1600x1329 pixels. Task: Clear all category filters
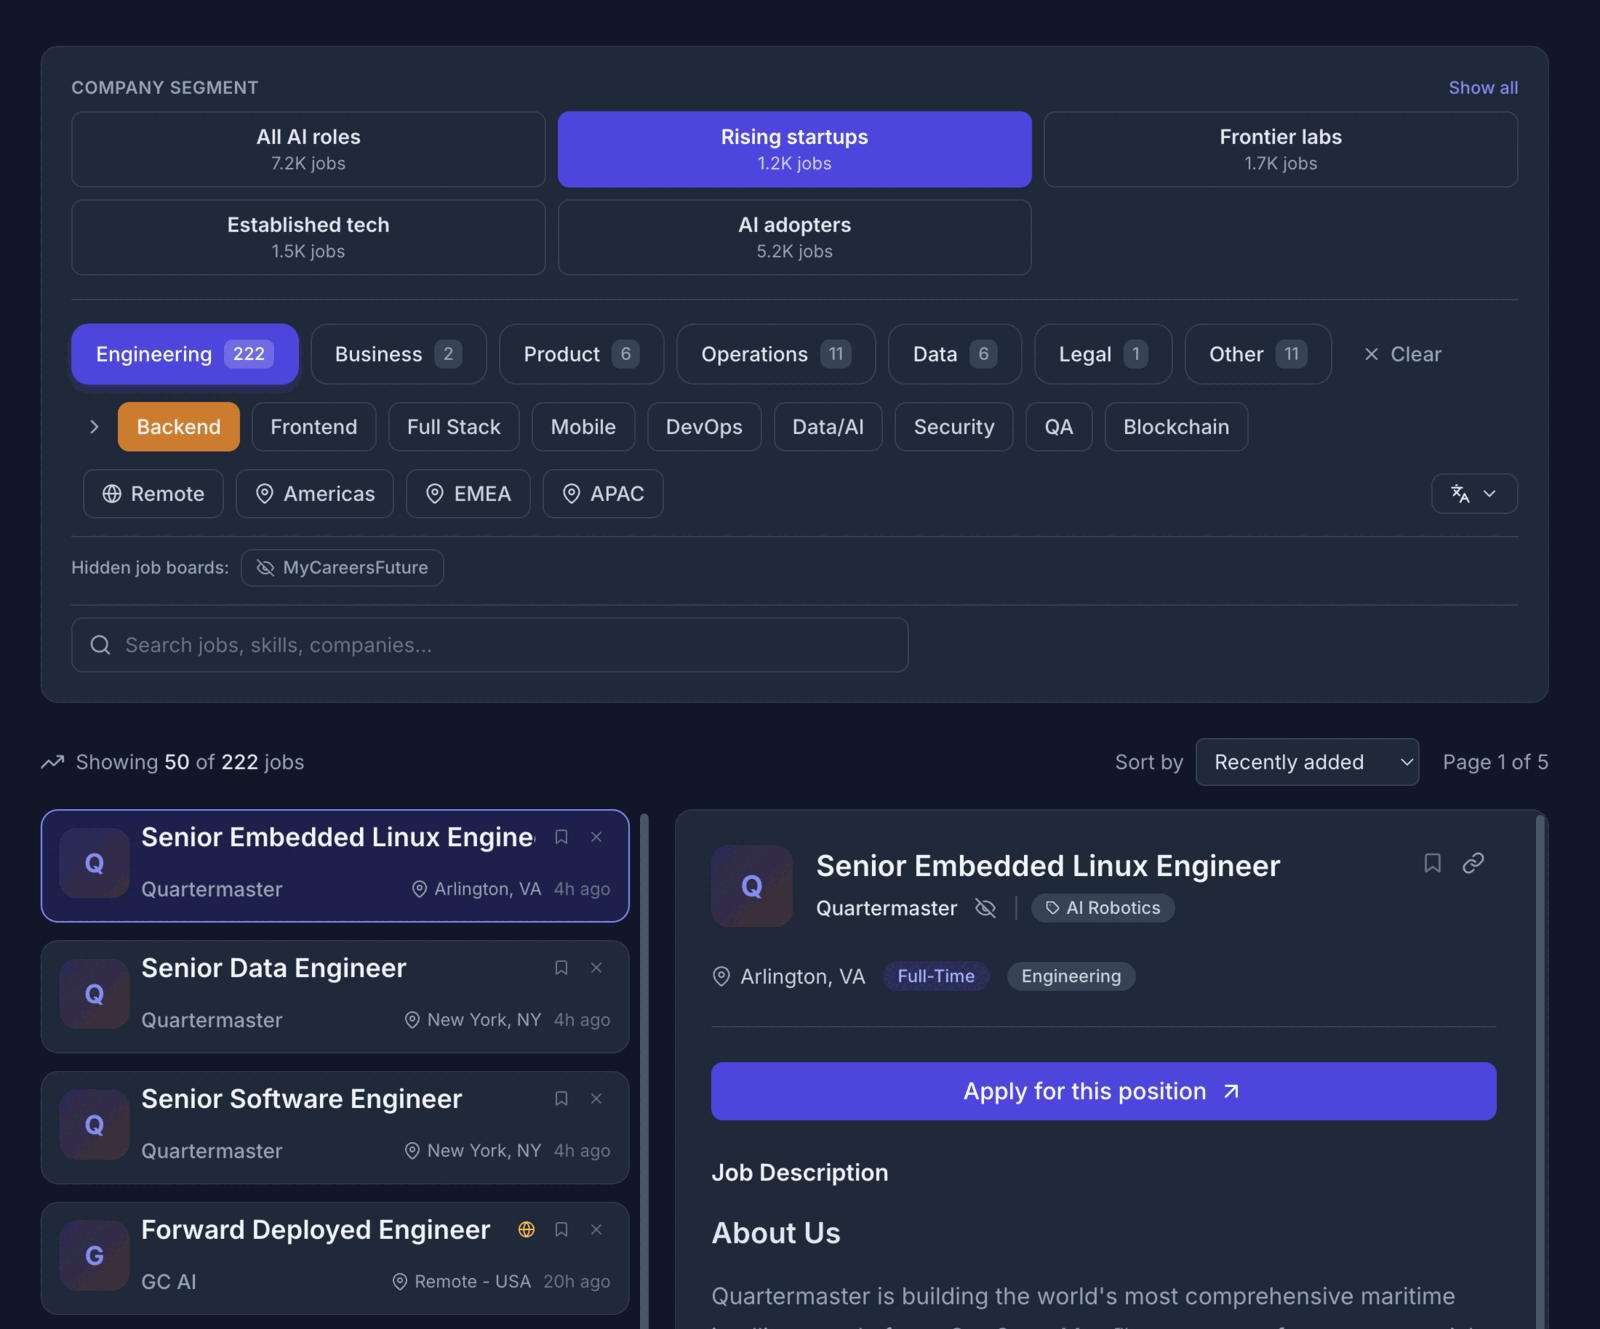pyautogui.click(x=1402, y=354)
